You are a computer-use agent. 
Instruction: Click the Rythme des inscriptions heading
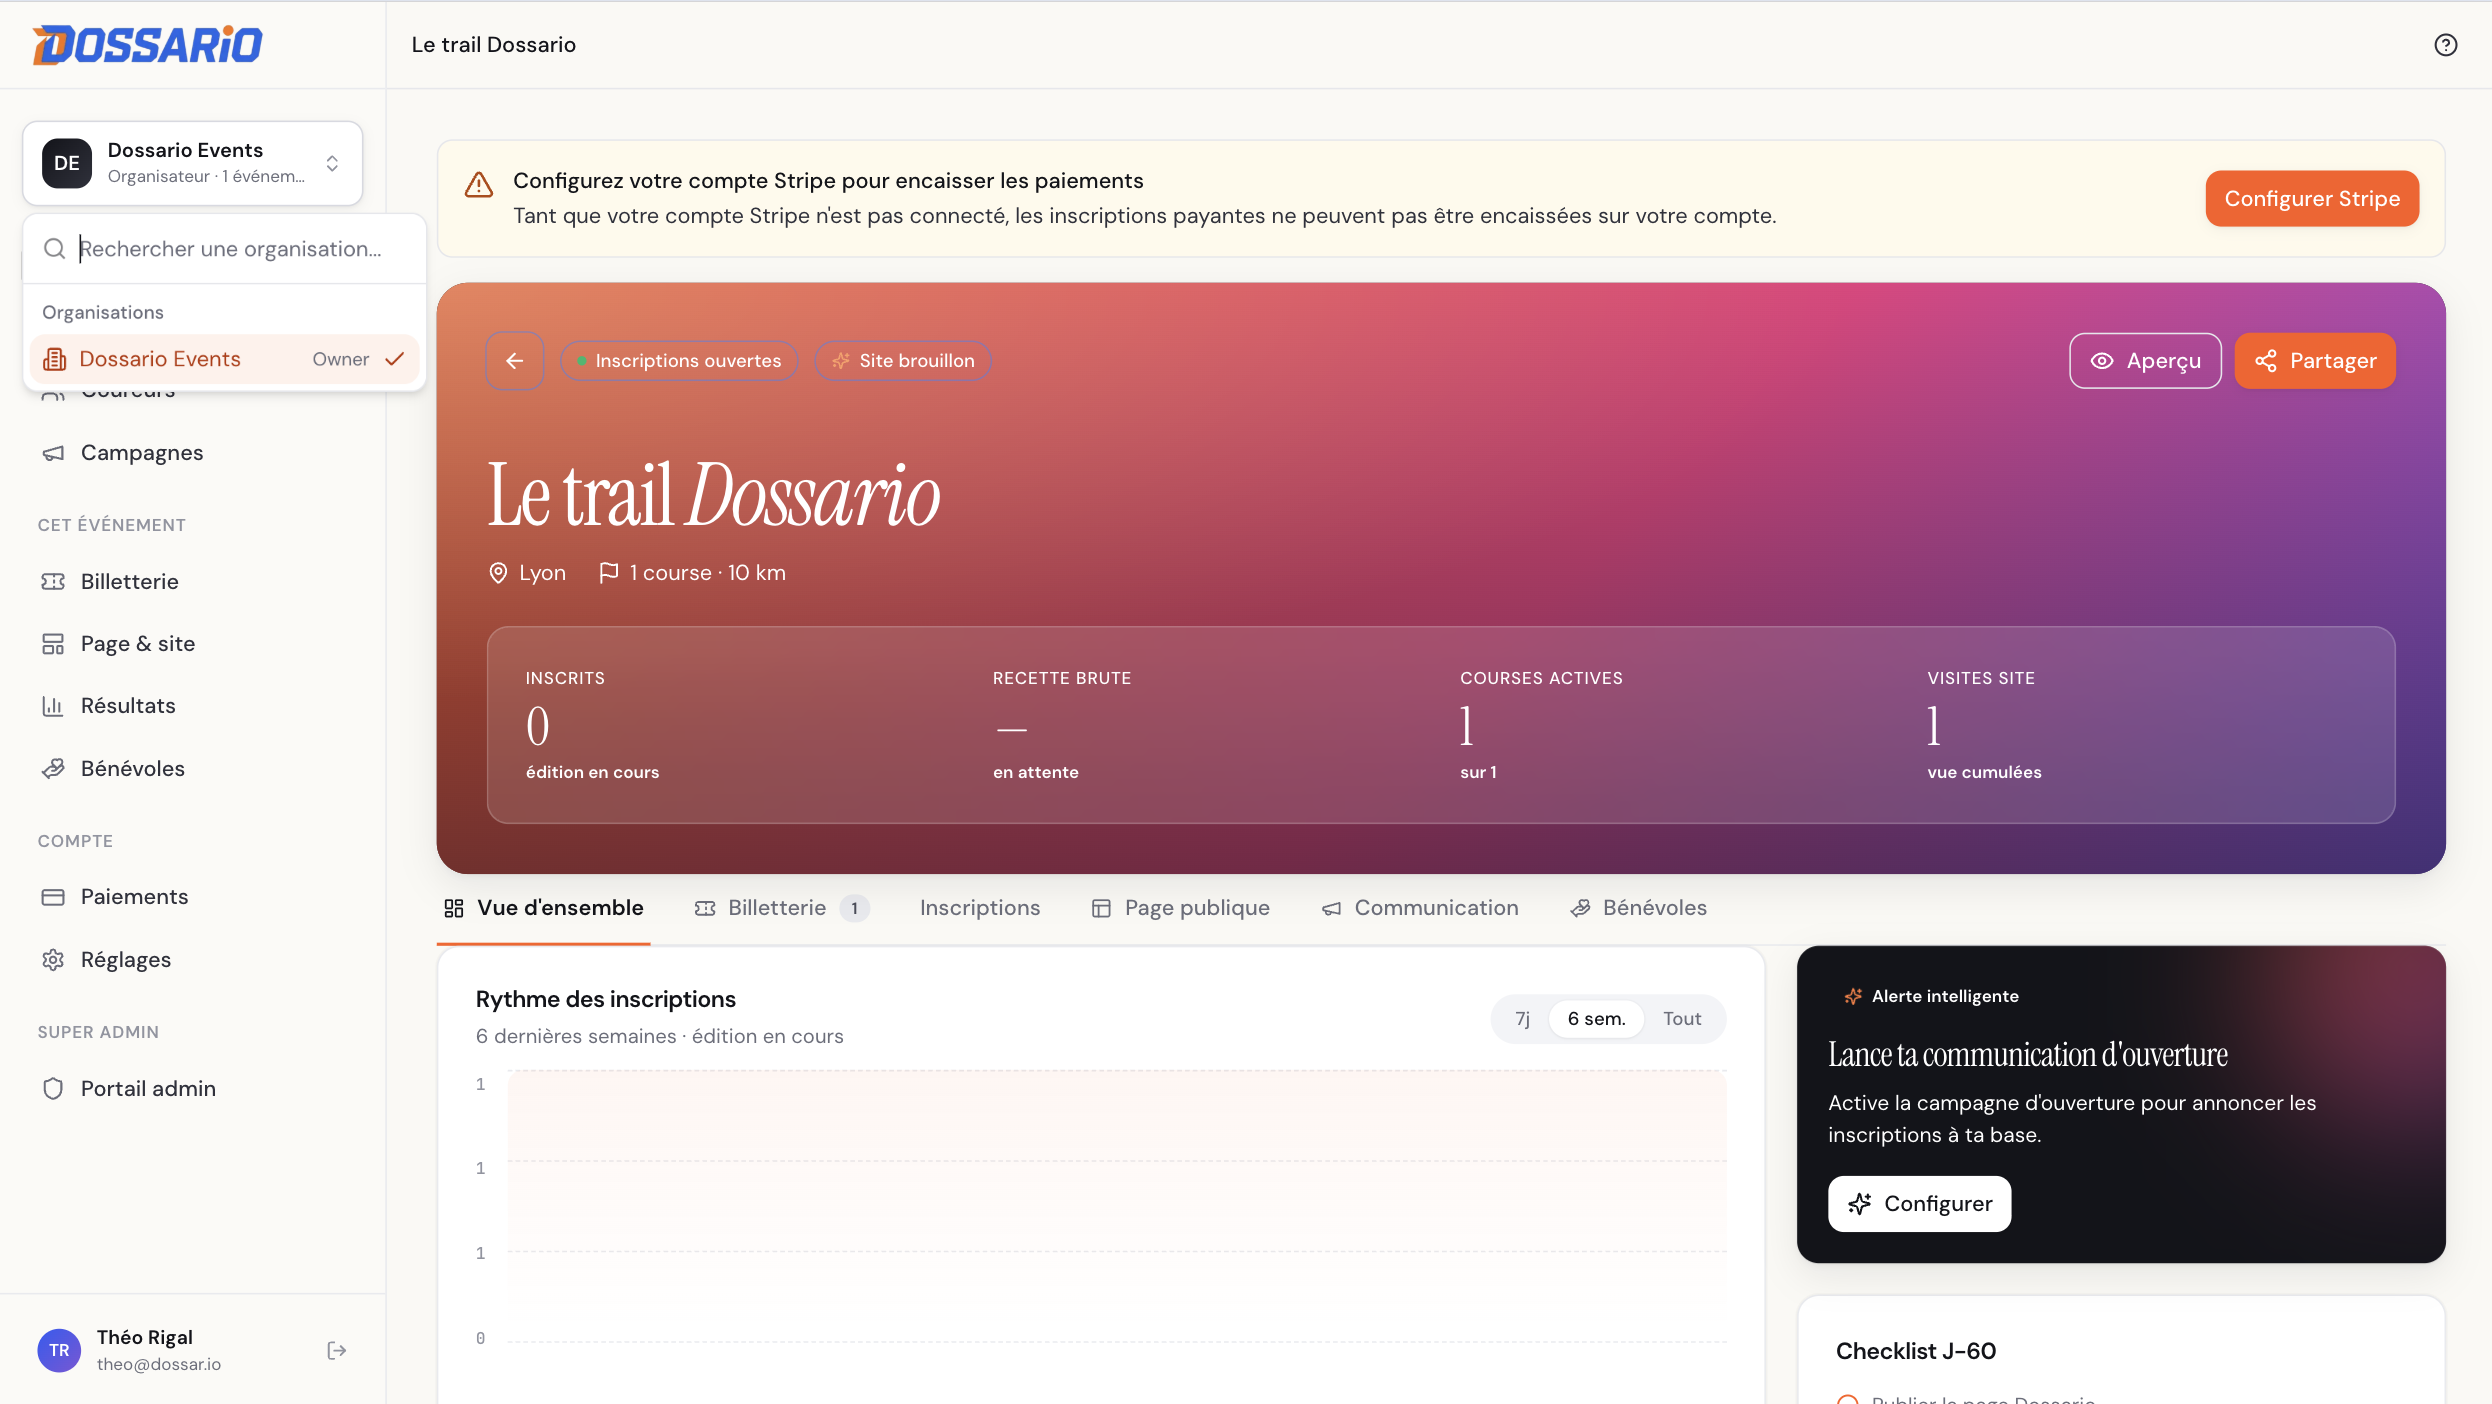[605, 999]
